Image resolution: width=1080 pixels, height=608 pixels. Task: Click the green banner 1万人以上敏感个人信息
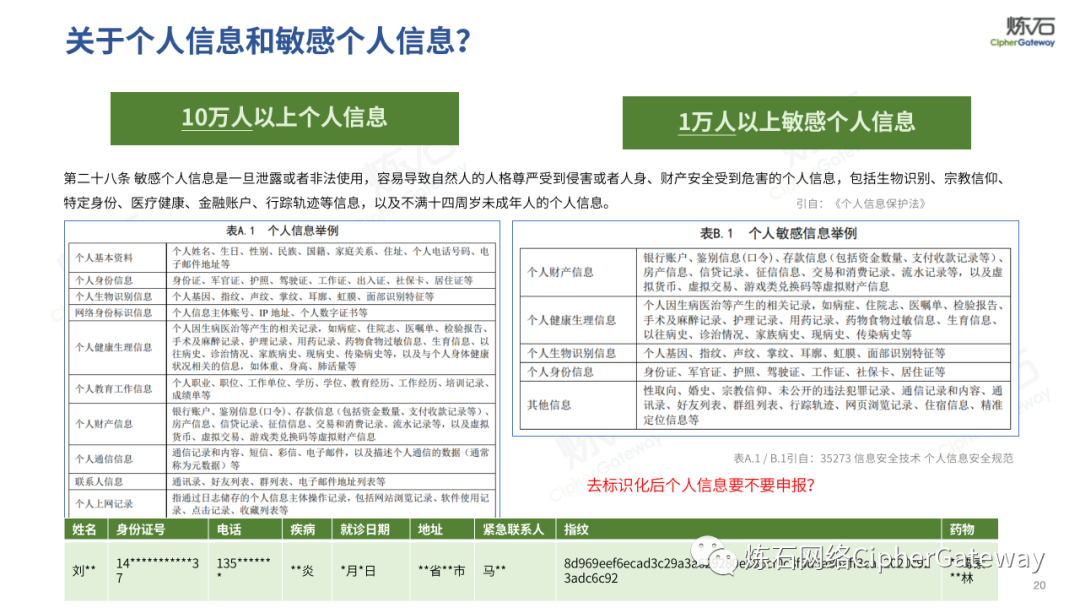(x=796, y=123)
